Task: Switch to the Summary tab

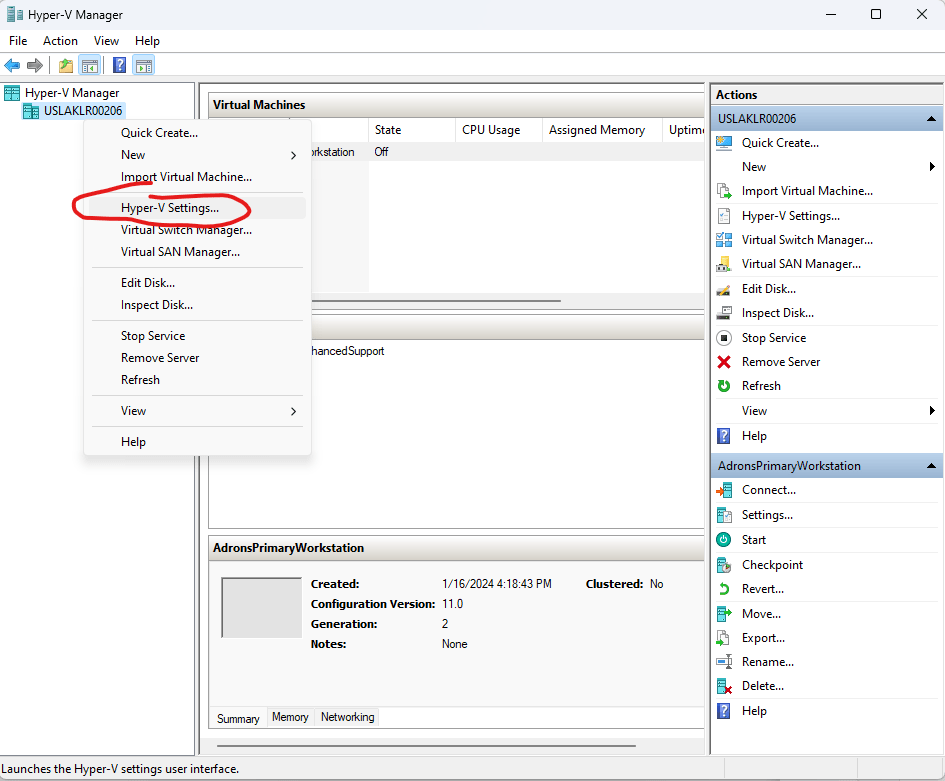Action: 238,718
